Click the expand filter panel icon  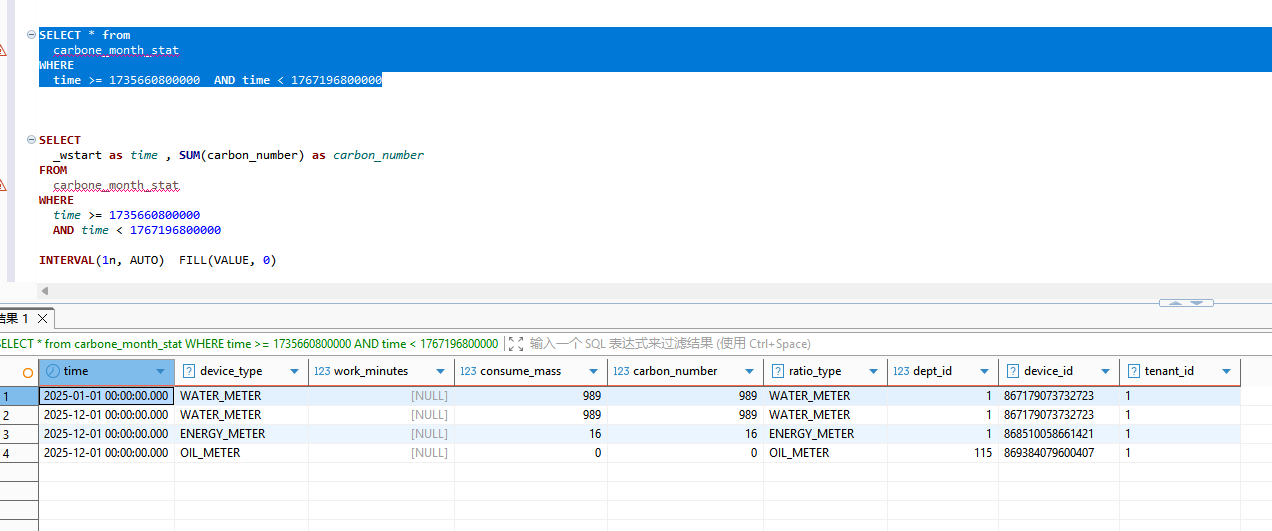point(516,344)
